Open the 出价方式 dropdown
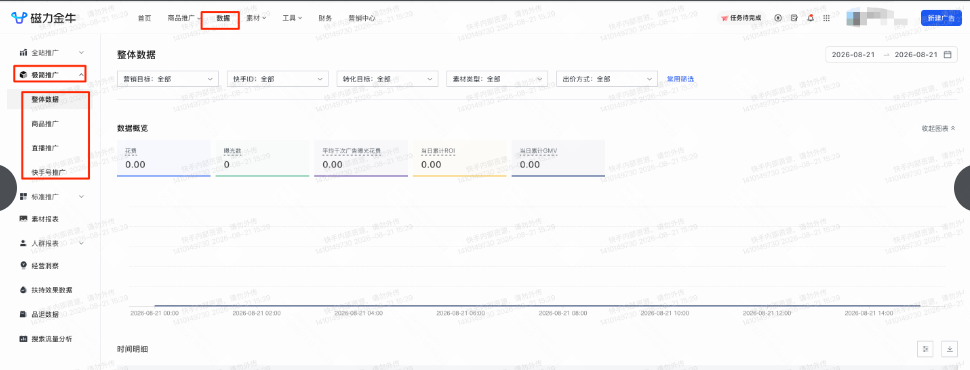Image resolution: width=970 pixels, height=370 pixels. click(607, 79)
